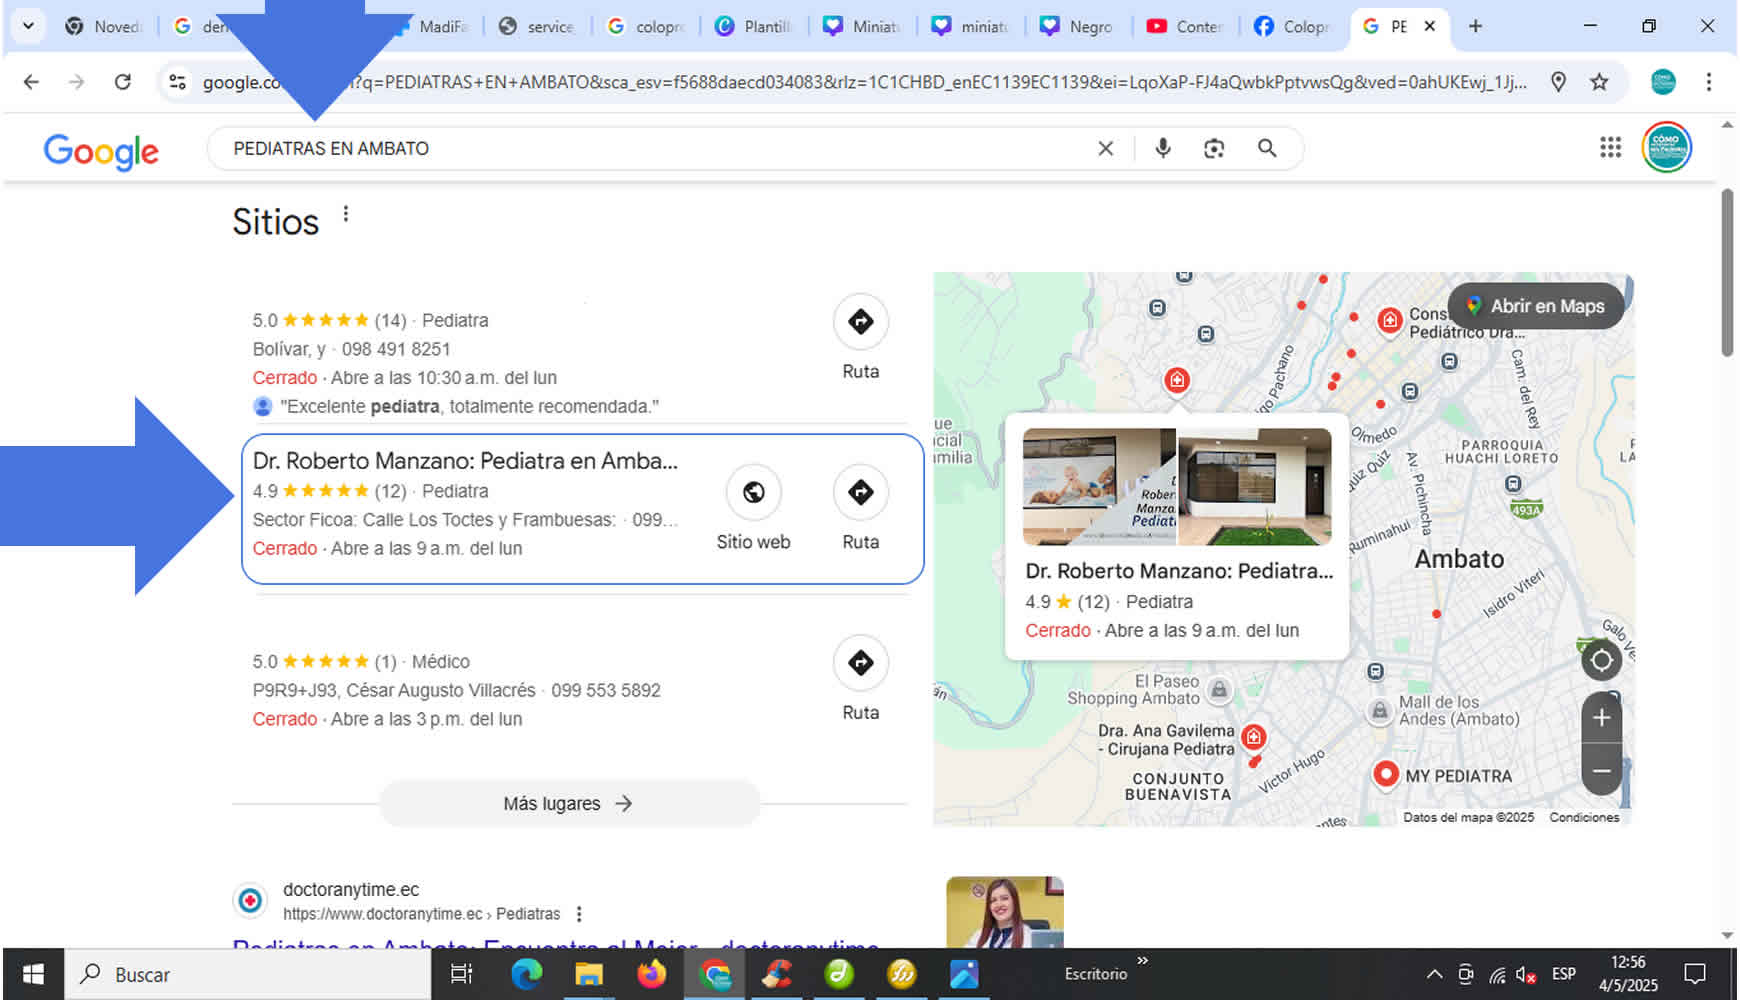Viewport: 1740px width, 1000px height.
Task: Open the tab search chevron
Action: pyautogui.click(x=27, y=26)
